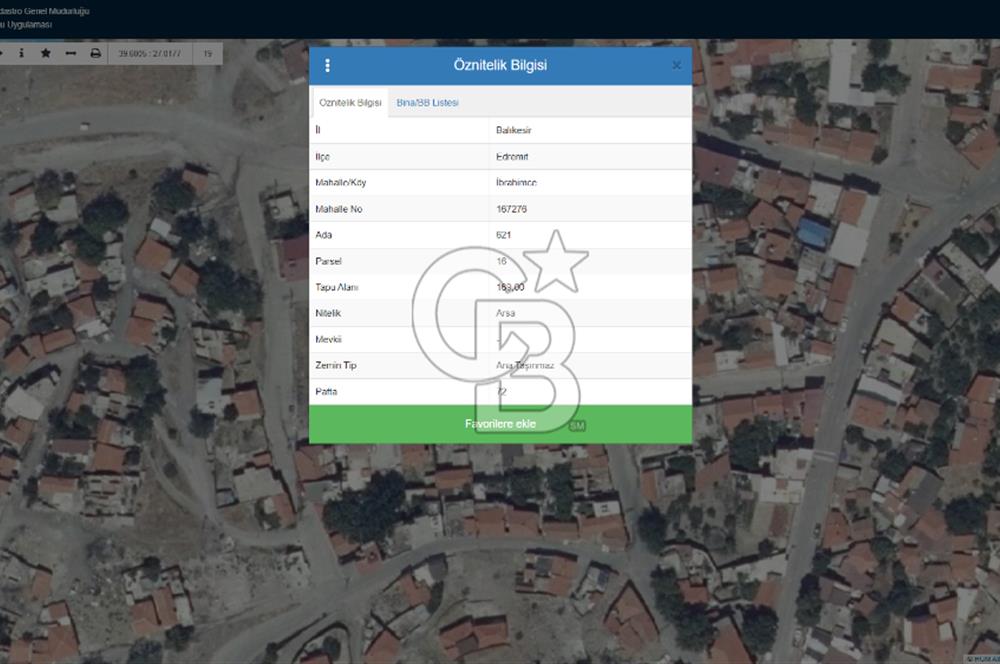Click the Zemin Tip row label

[336, 365]
